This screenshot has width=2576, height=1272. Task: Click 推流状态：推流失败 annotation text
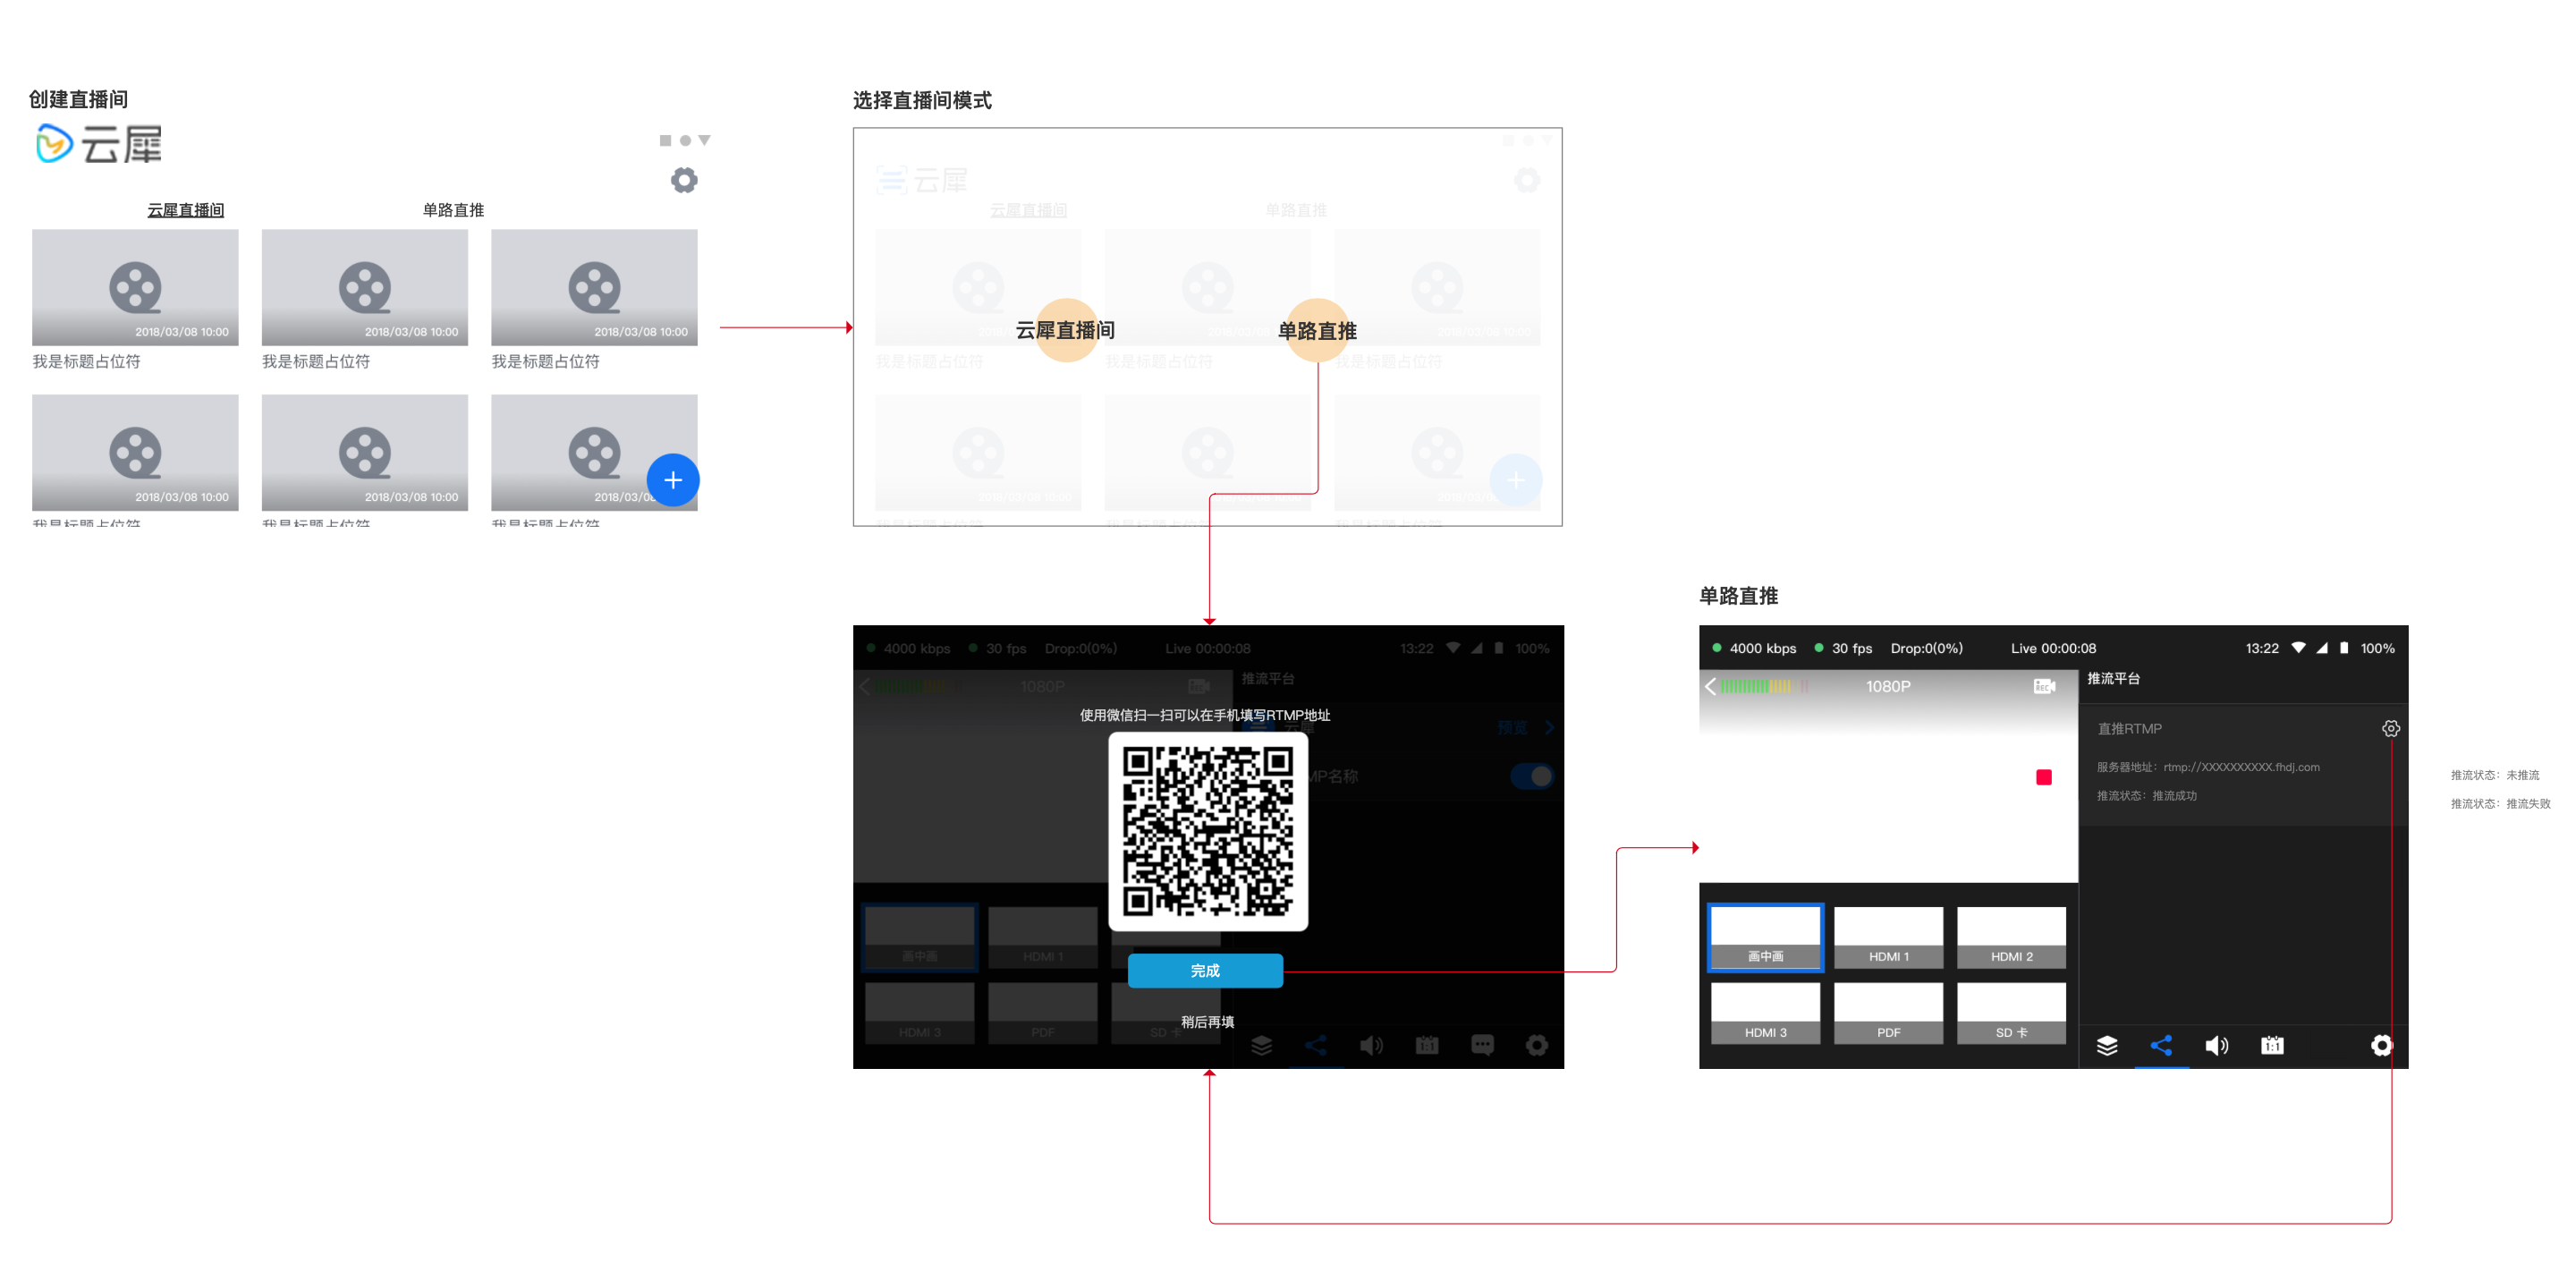(x=2500, y=803)
